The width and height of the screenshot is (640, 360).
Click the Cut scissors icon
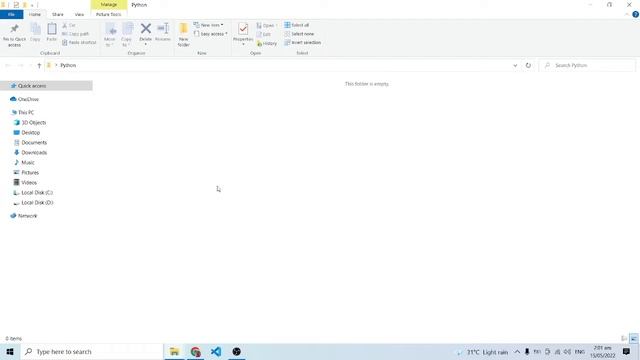point(64,25)
